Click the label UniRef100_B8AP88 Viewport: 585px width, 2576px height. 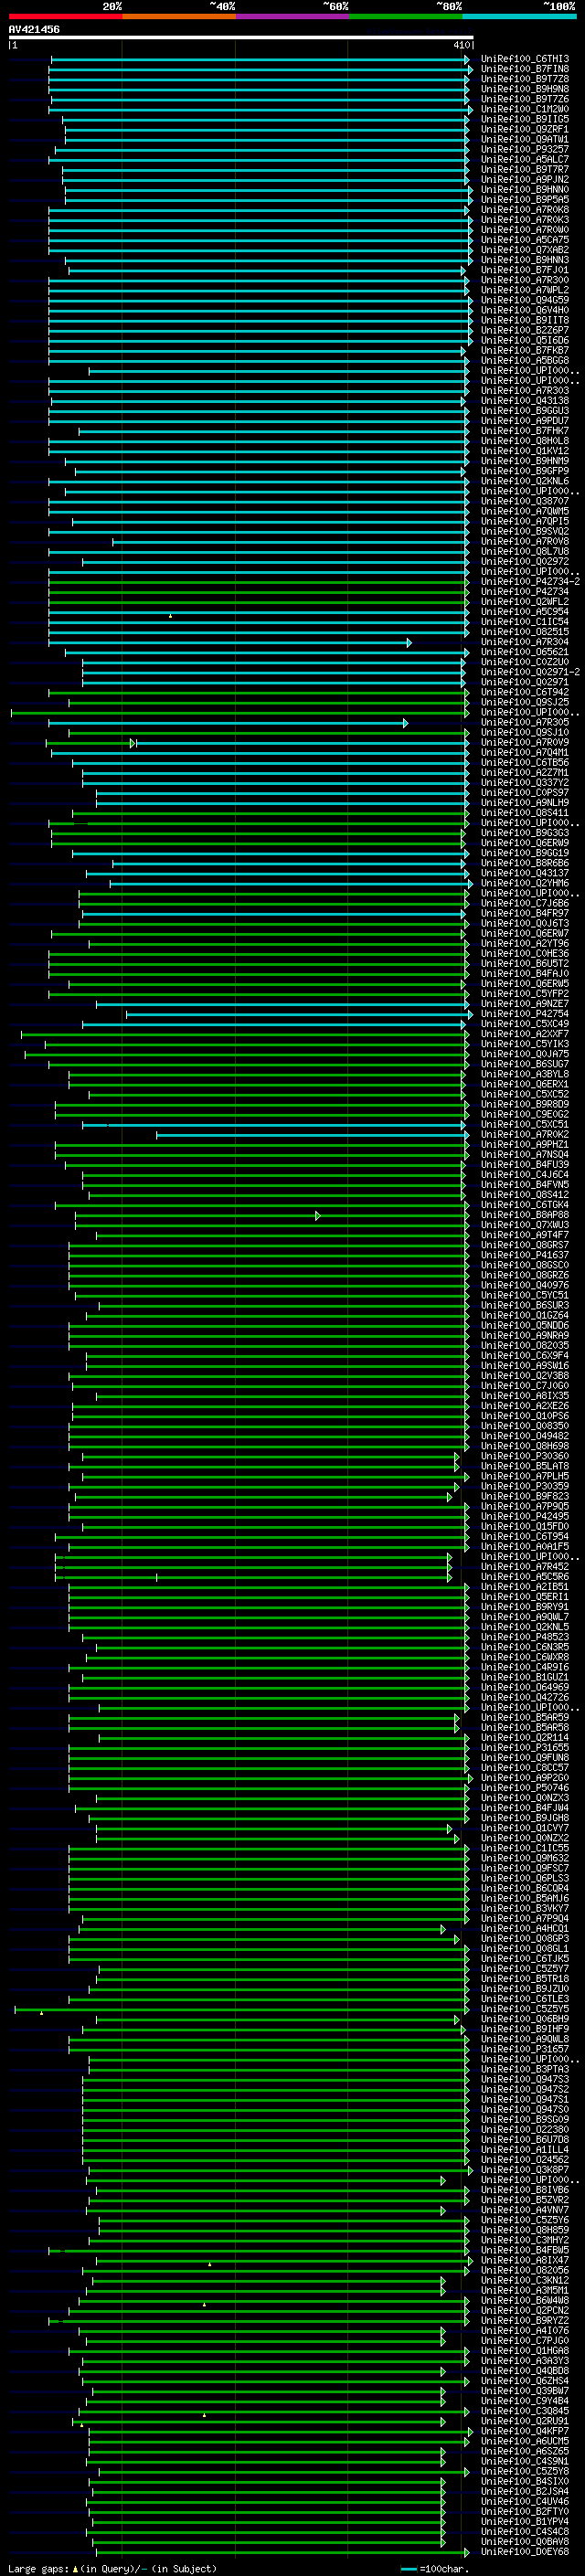point(524,1215)
